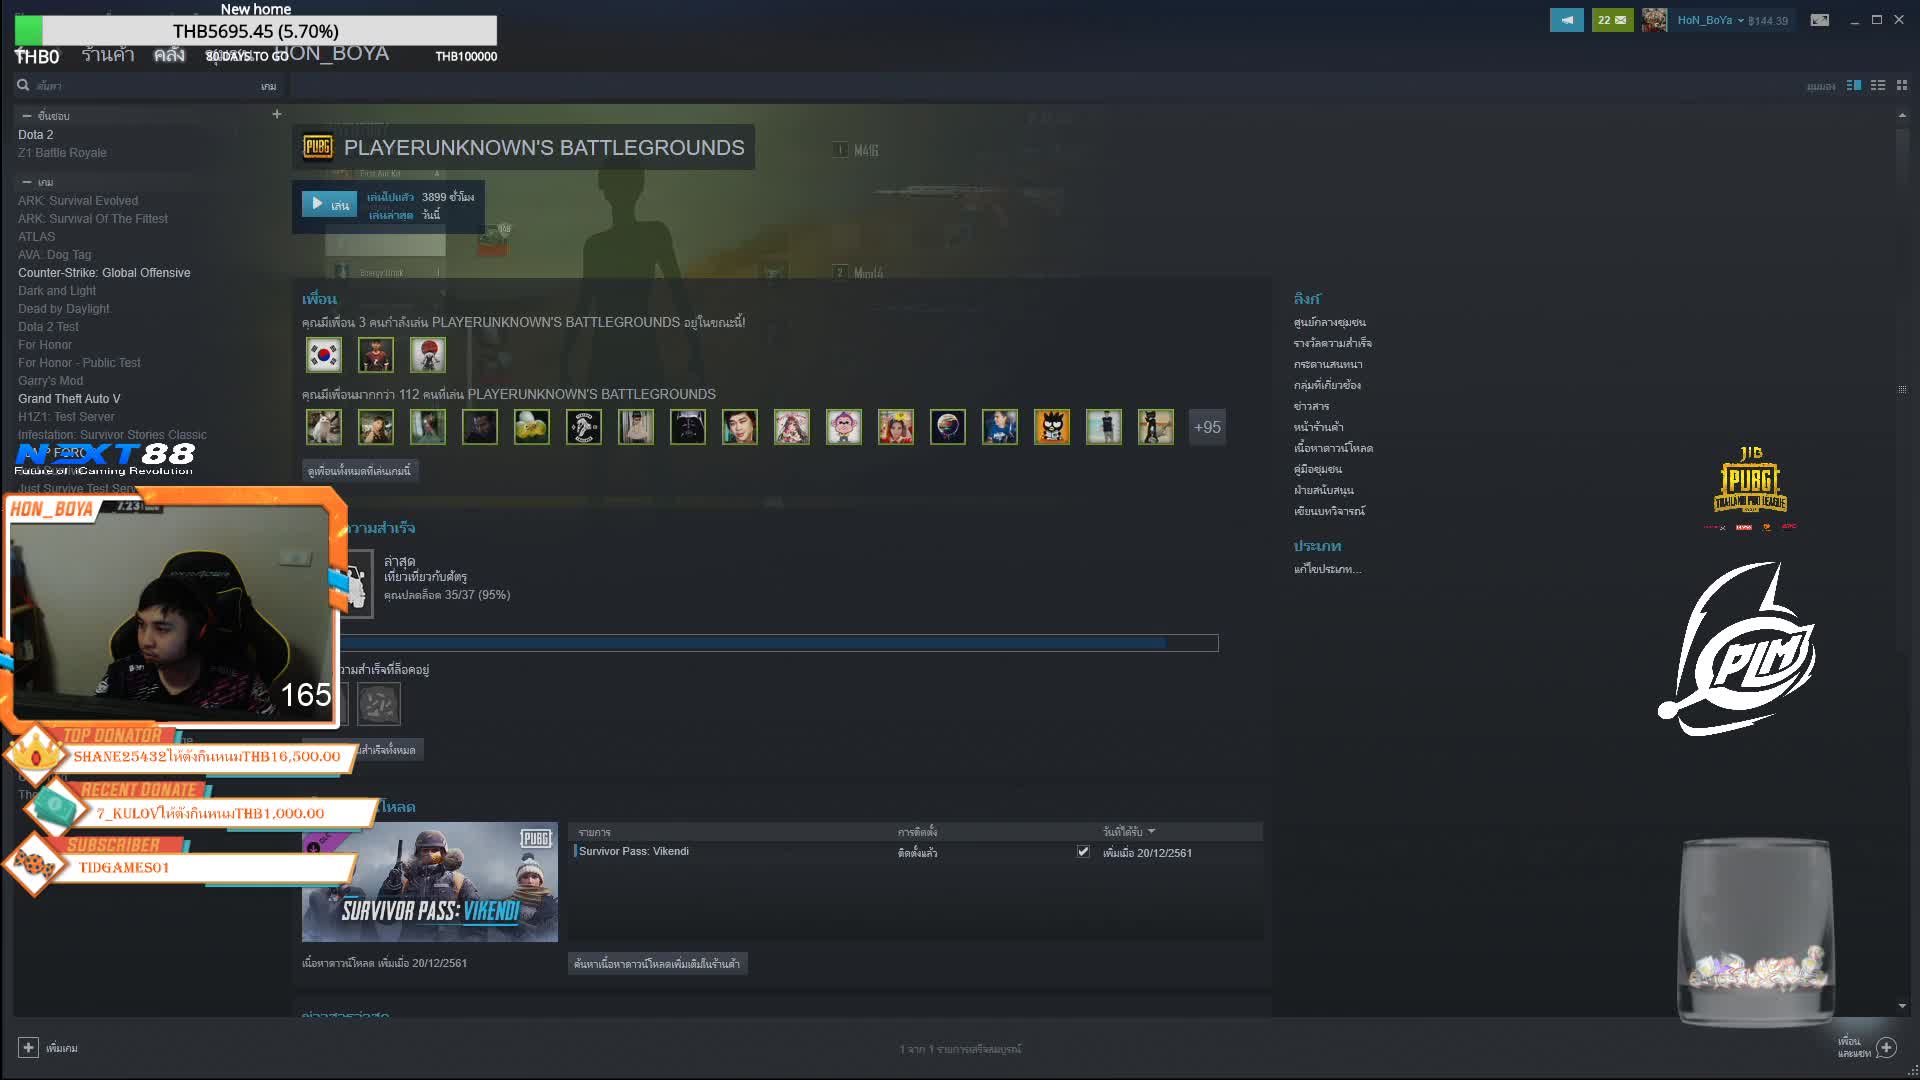Open the Darth Vader friend avatar
The image size is (1920, 1080).
point(688,427)
